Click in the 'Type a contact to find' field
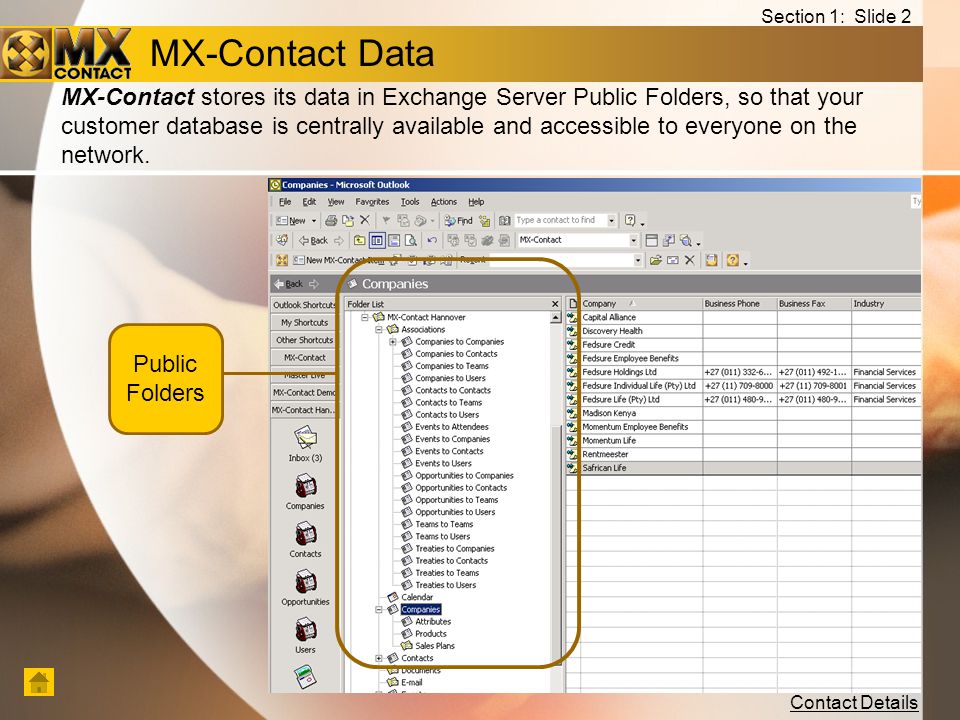The image size is (960, 720). (x=560, y=220)
